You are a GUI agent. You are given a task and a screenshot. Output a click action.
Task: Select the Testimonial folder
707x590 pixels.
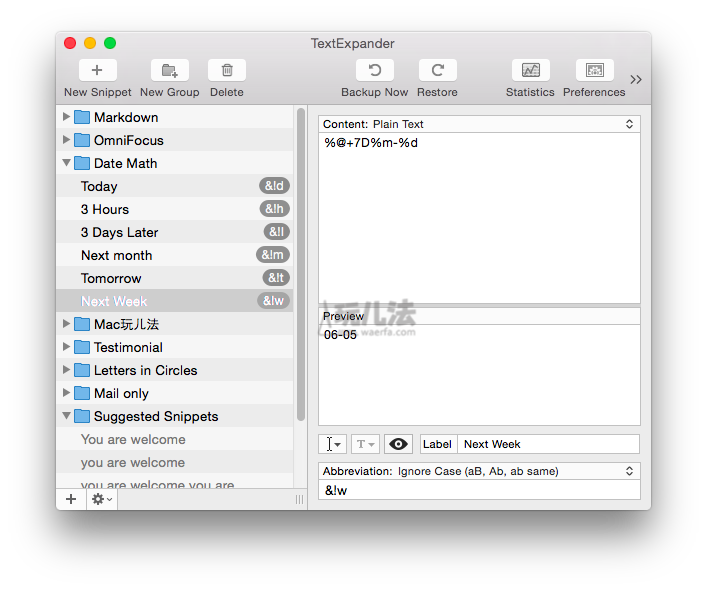[175, 347]
